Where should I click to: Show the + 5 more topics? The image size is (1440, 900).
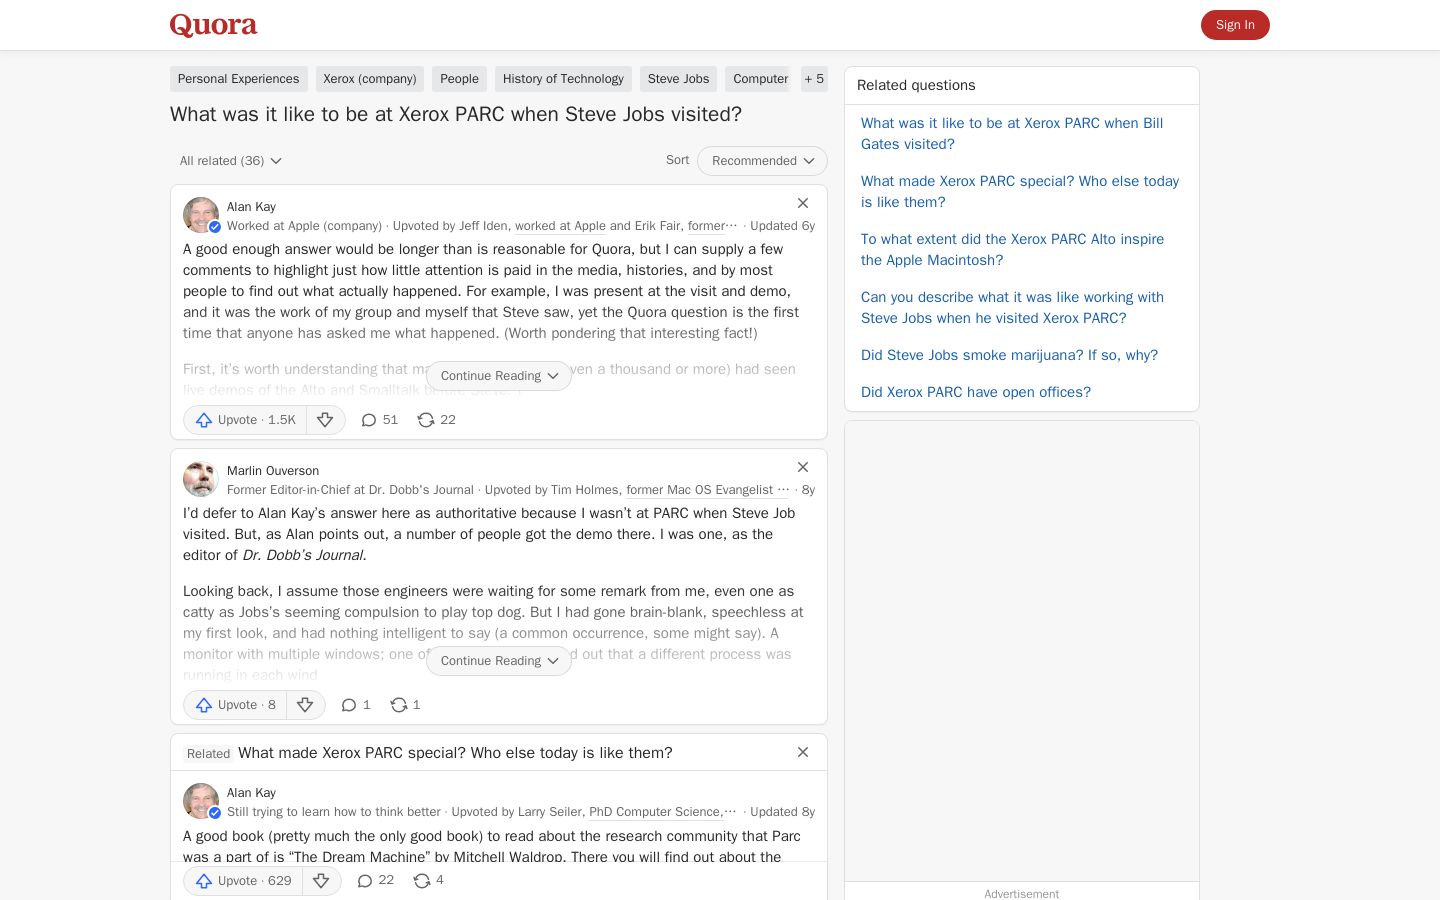[x=814, y=79]
